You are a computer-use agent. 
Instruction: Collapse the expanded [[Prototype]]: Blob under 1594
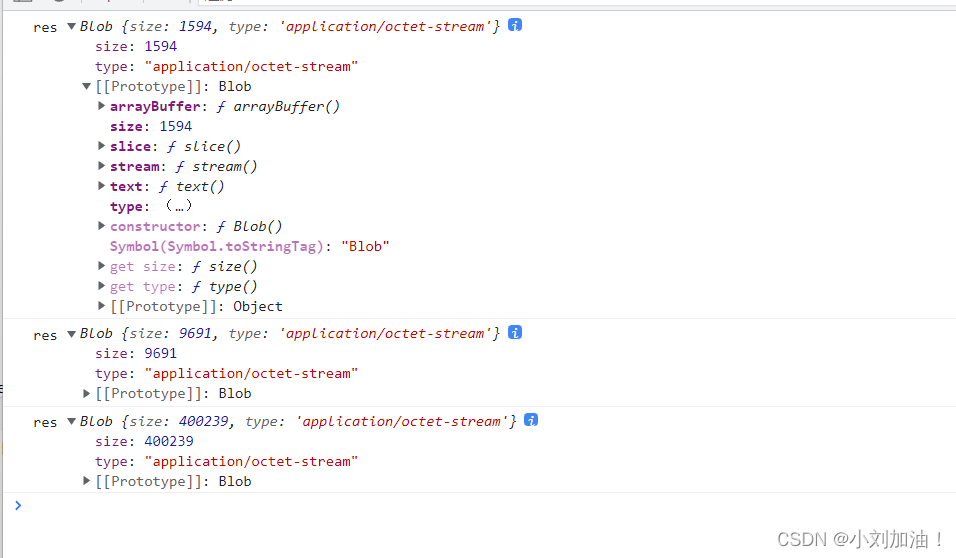pyautogui.click(x=87, y=87)
